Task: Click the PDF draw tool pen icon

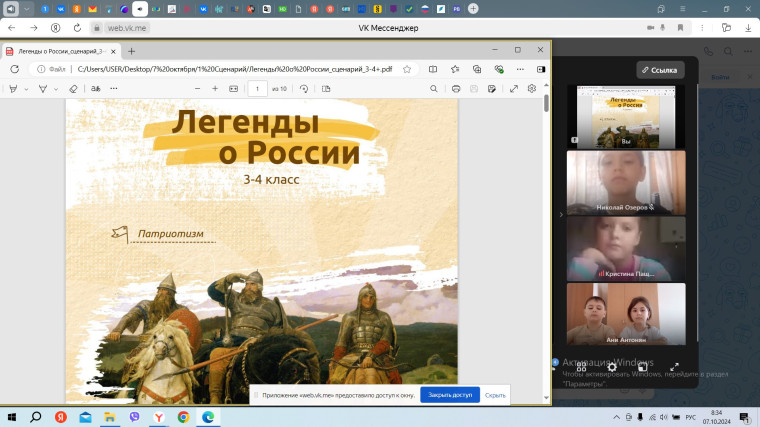Action: point(13,89)
